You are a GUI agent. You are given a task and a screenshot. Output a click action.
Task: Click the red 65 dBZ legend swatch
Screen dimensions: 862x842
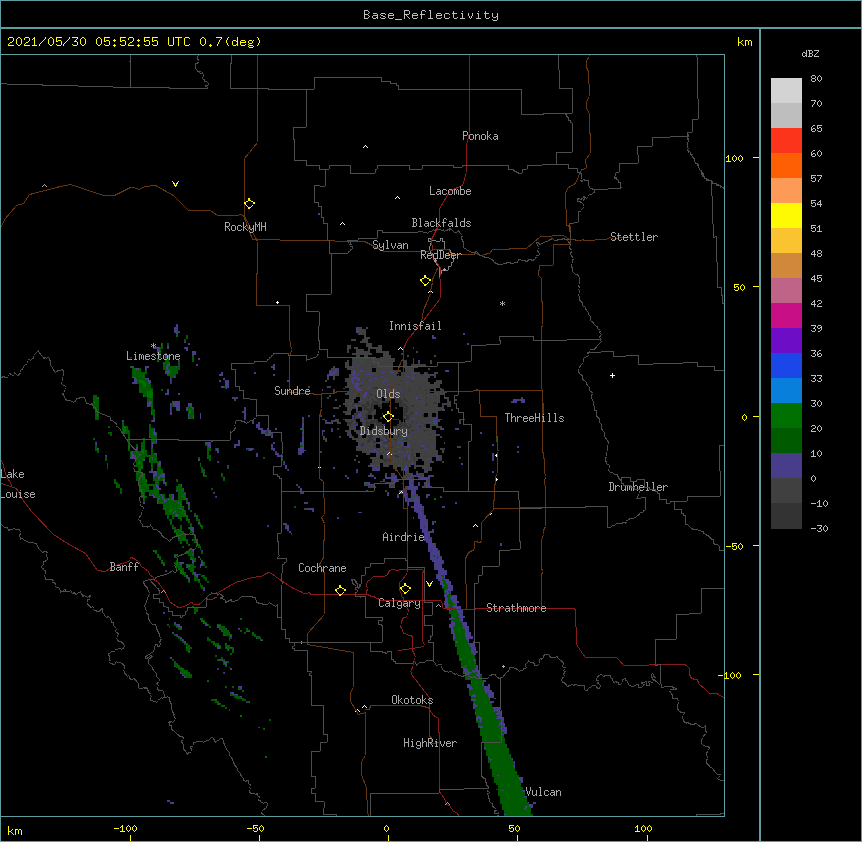point(786,140)
